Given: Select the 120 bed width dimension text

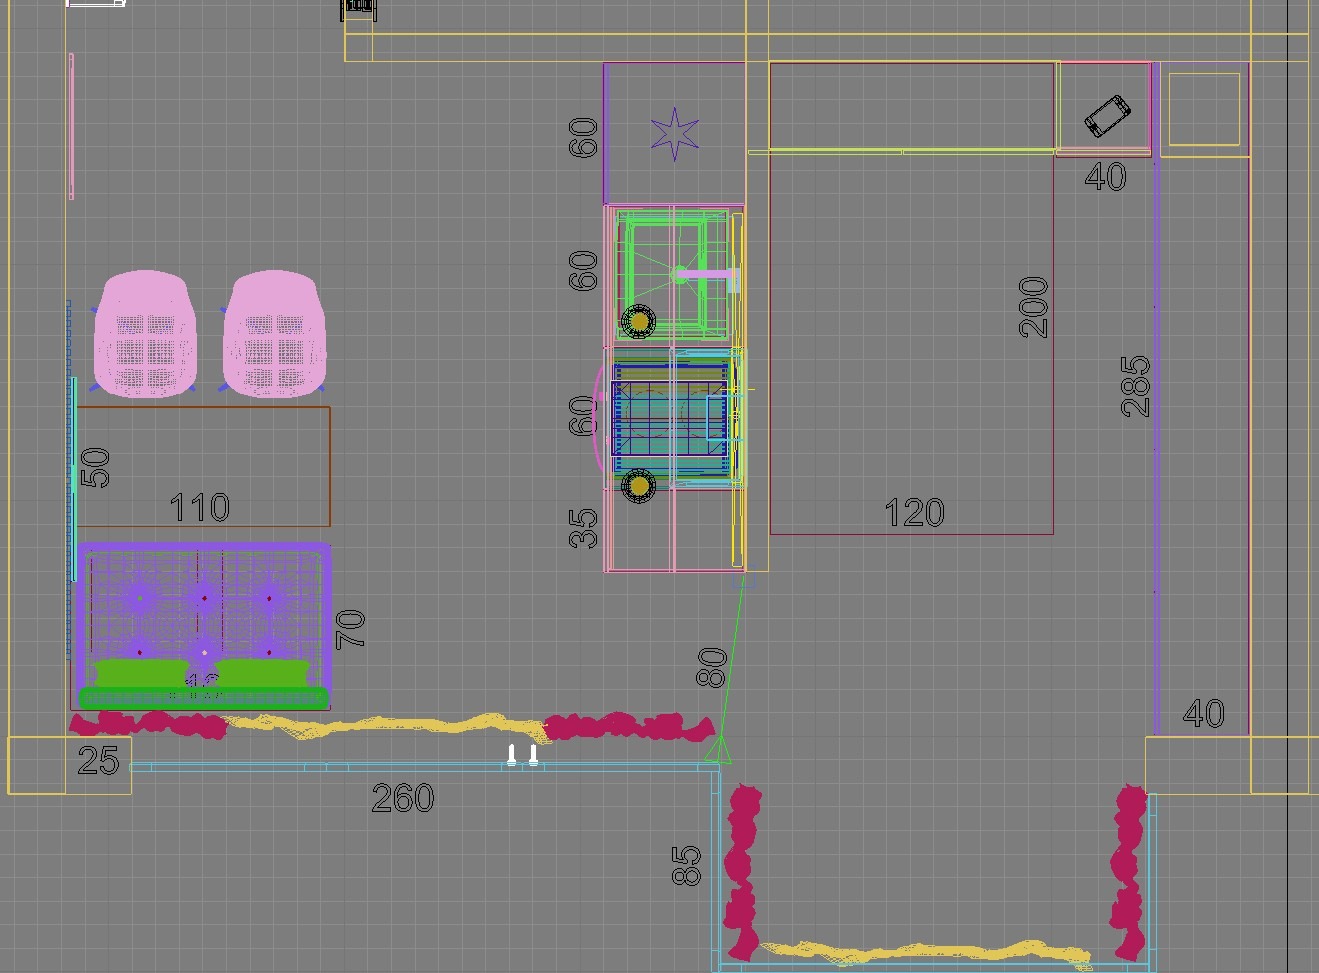Looking at the screenshot, I should coord(914,513).
